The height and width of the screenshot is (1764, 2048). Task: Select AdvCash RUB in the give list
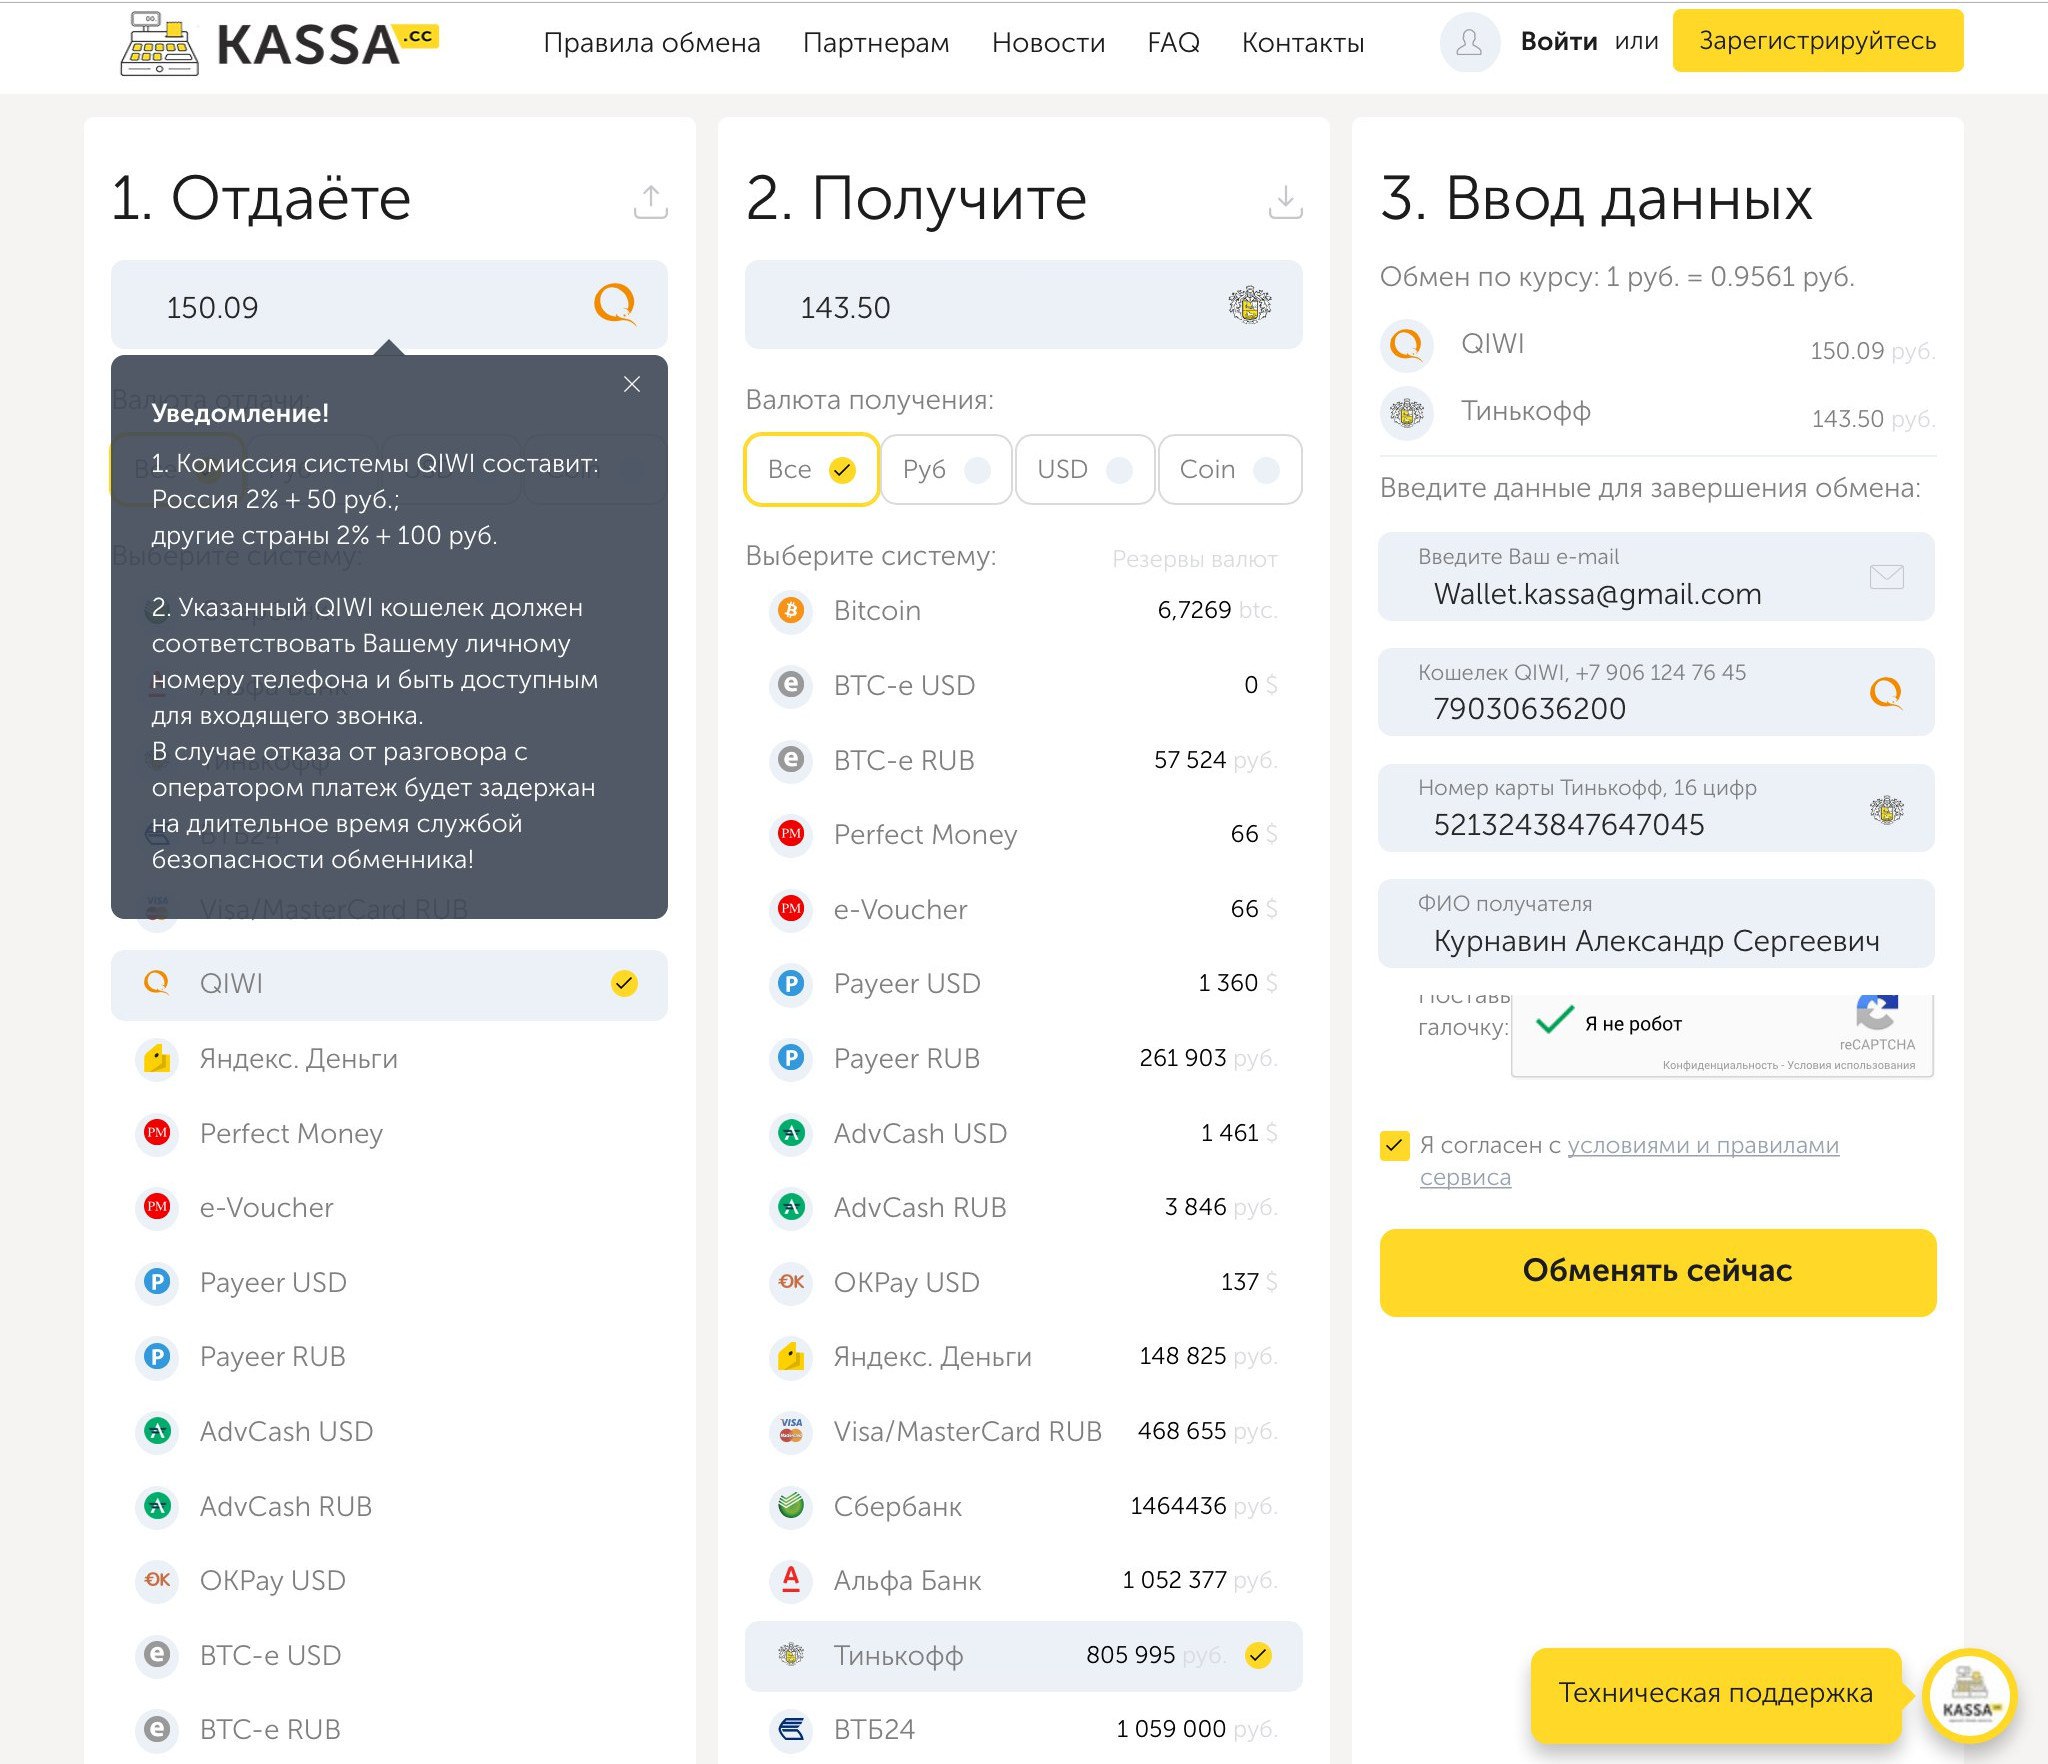click(389, 1506)
